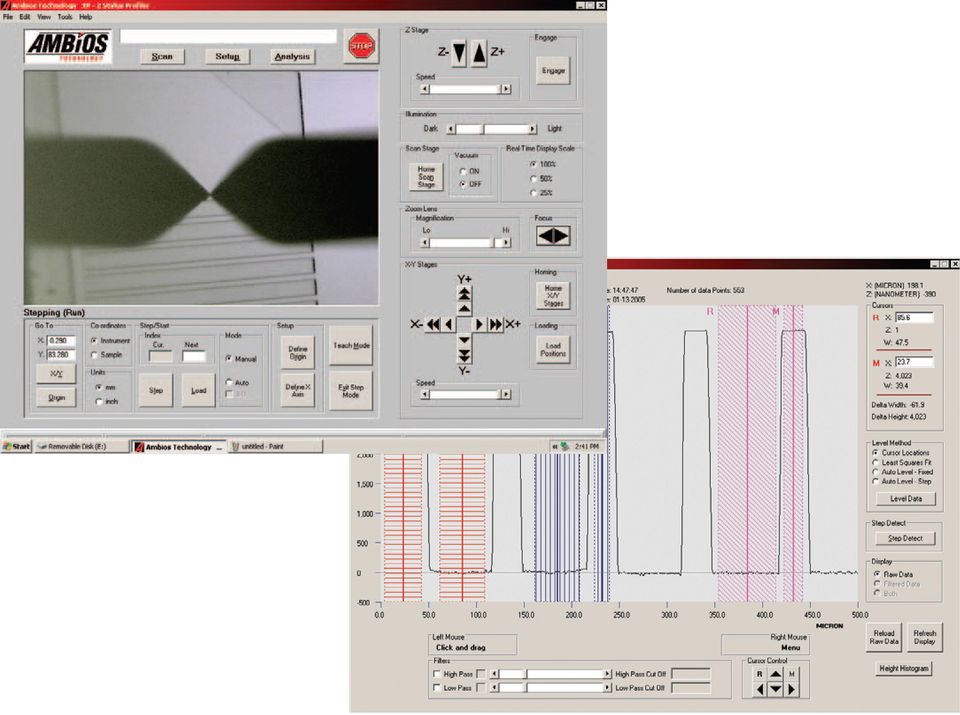Click the Define Origin button
Viewport: 960px width, 715px height.
pos(298,353)
